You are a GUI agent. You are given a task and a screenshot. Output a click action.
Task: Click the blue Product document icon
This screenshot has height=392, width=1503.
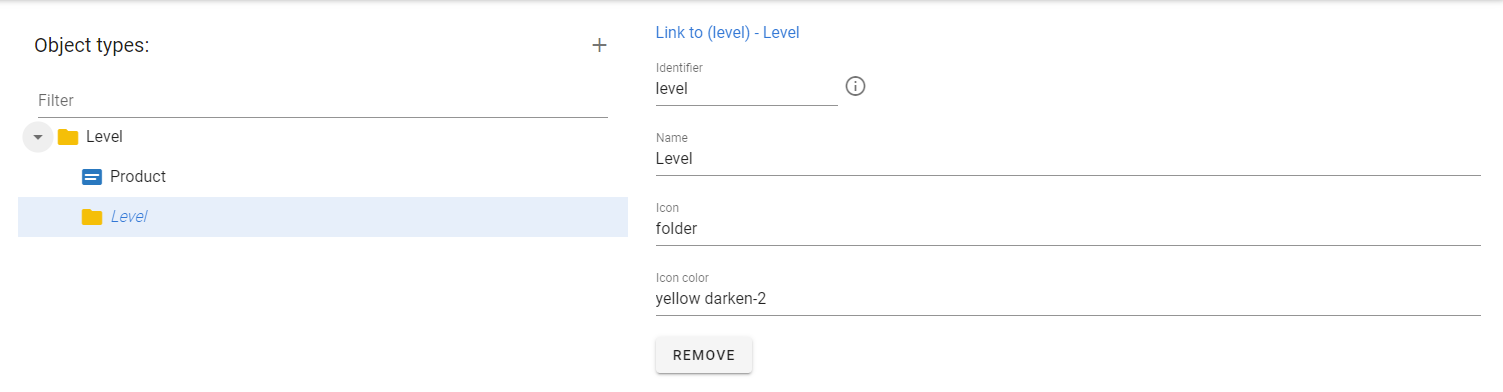pyautogui.click(x=92, y=177)
